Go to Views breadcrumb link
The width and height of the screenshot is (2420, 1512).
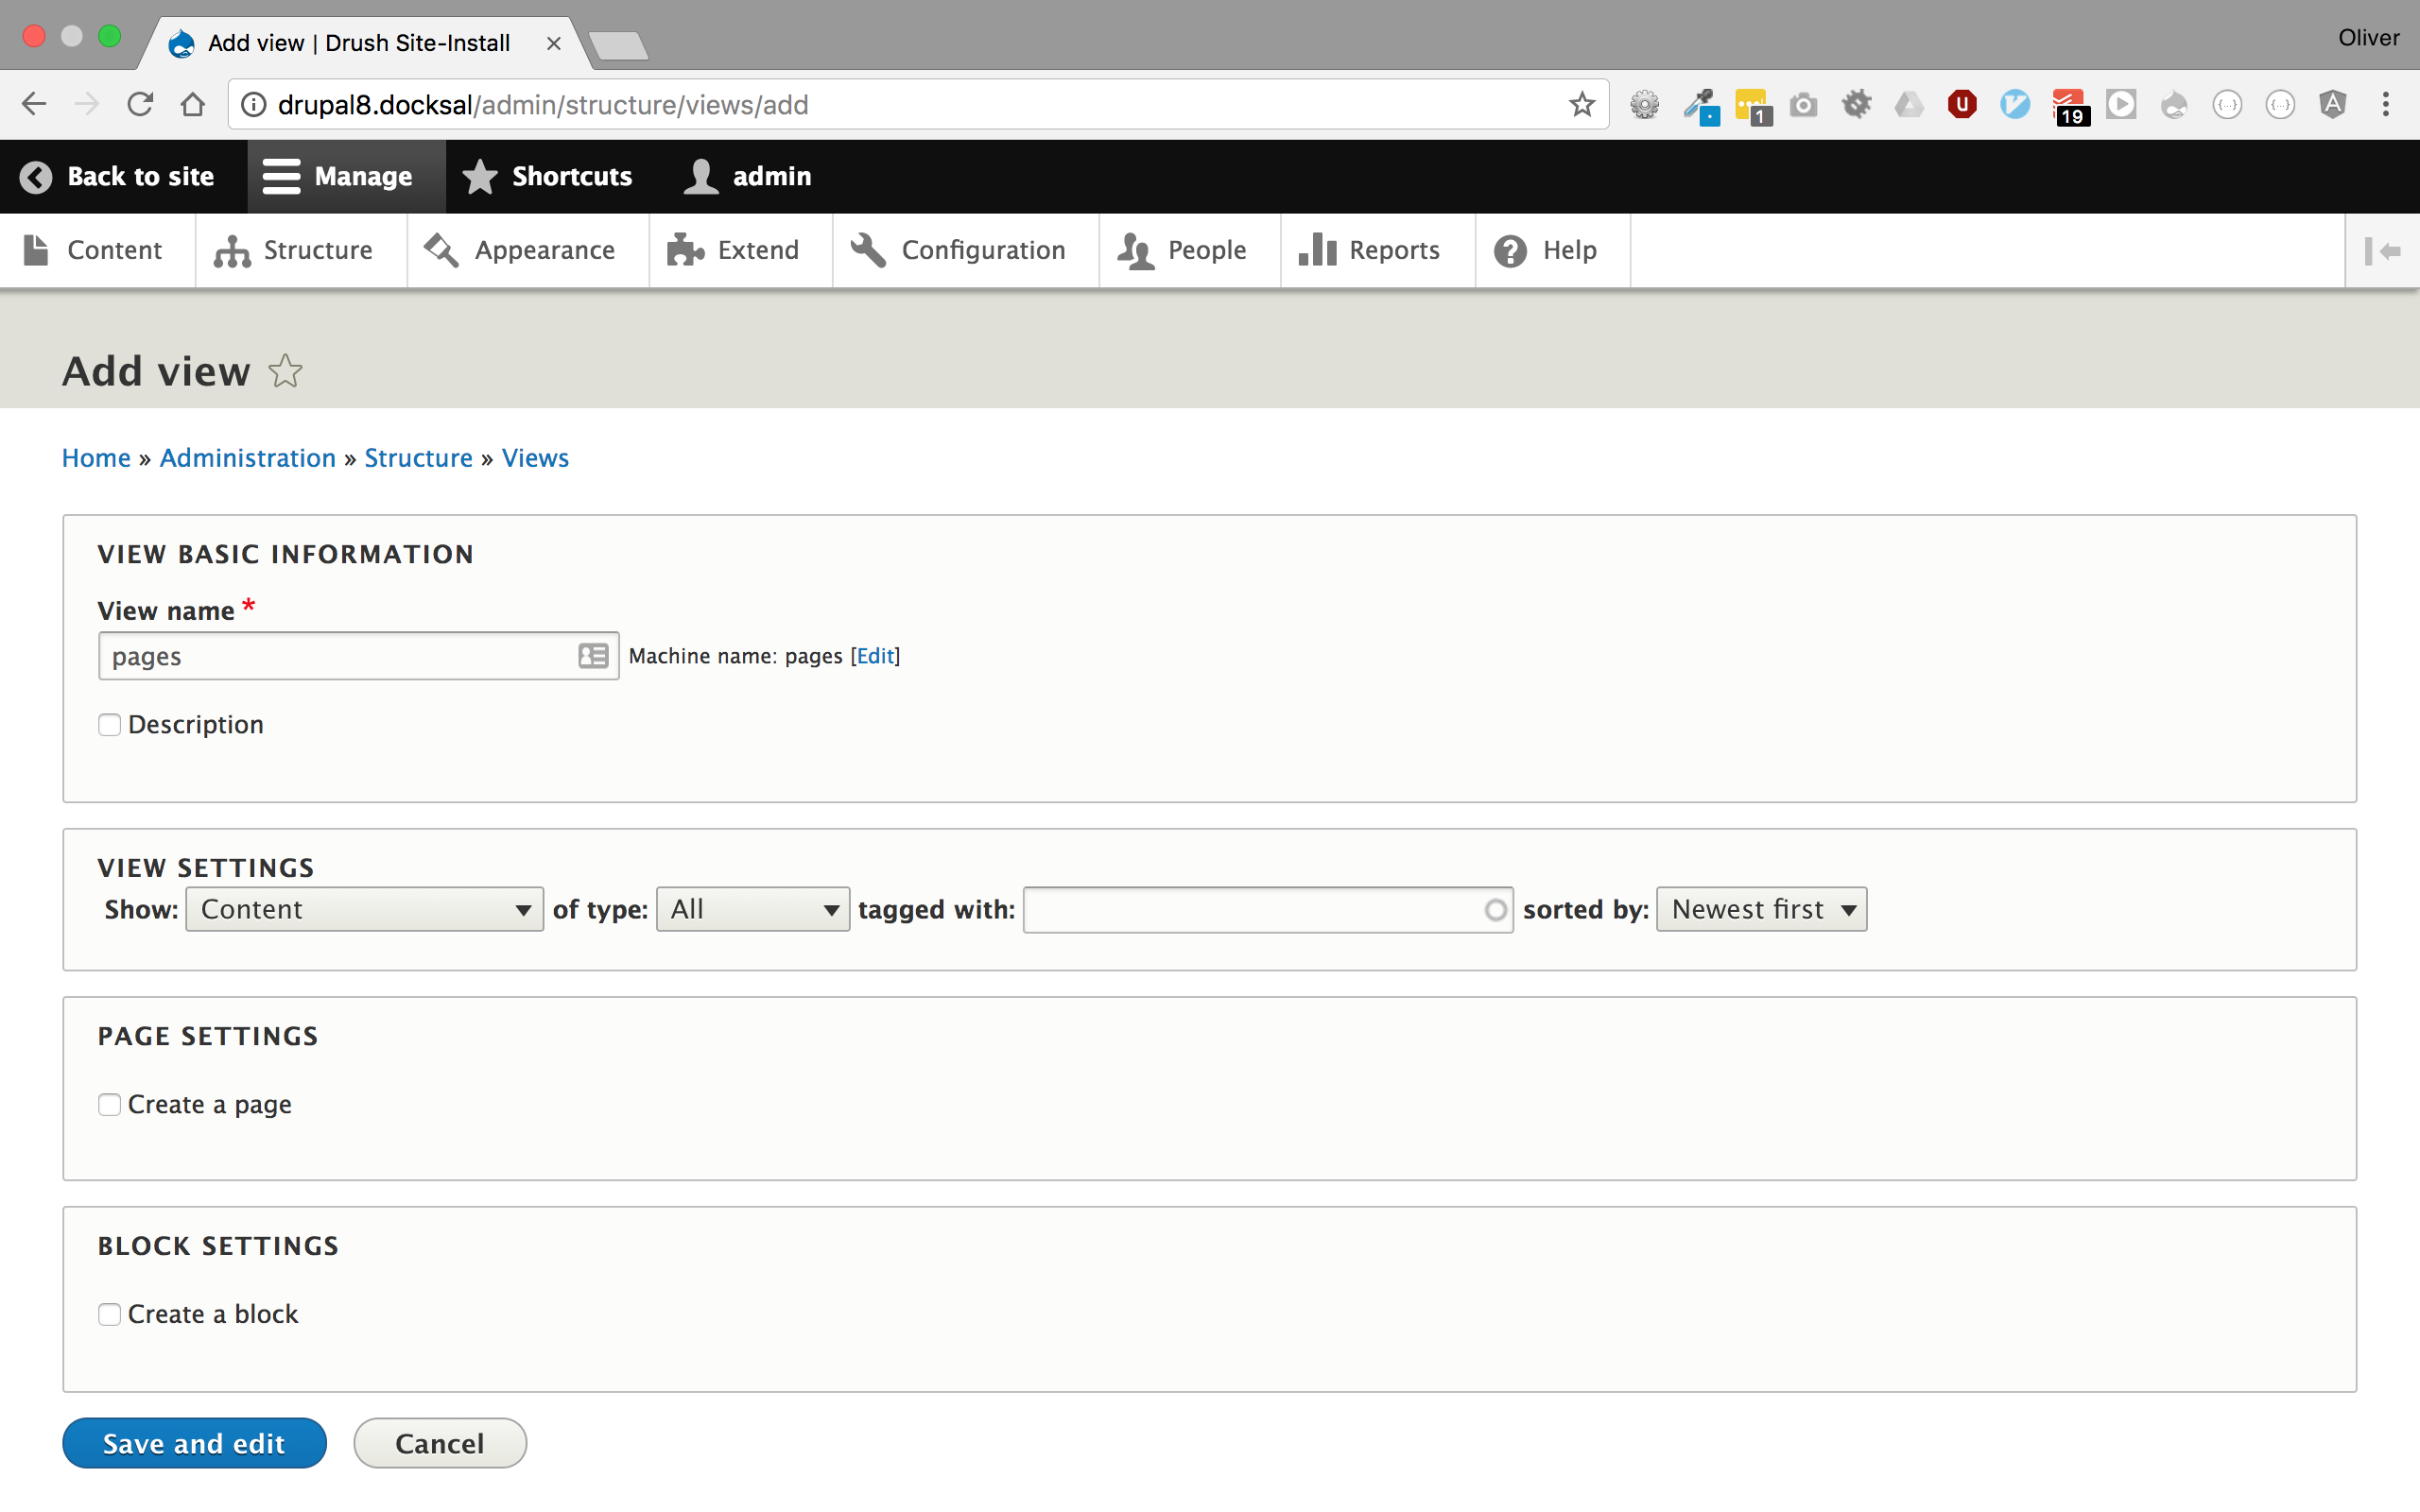point(535,458)
